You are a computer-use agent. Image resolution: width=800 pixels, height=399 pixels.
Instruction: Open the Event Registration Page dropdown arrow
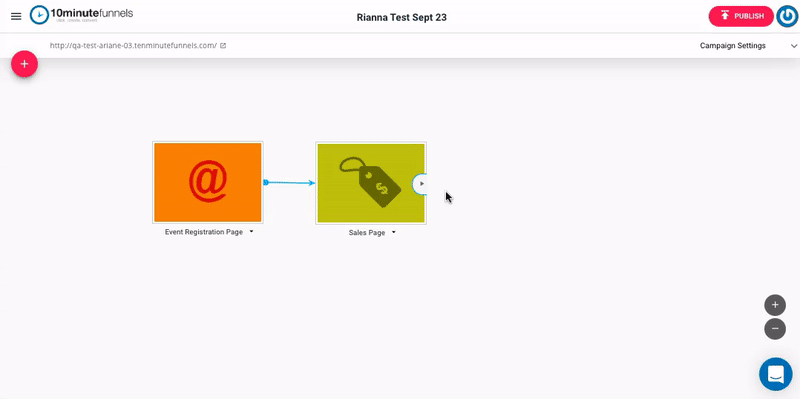coord(252,232)
